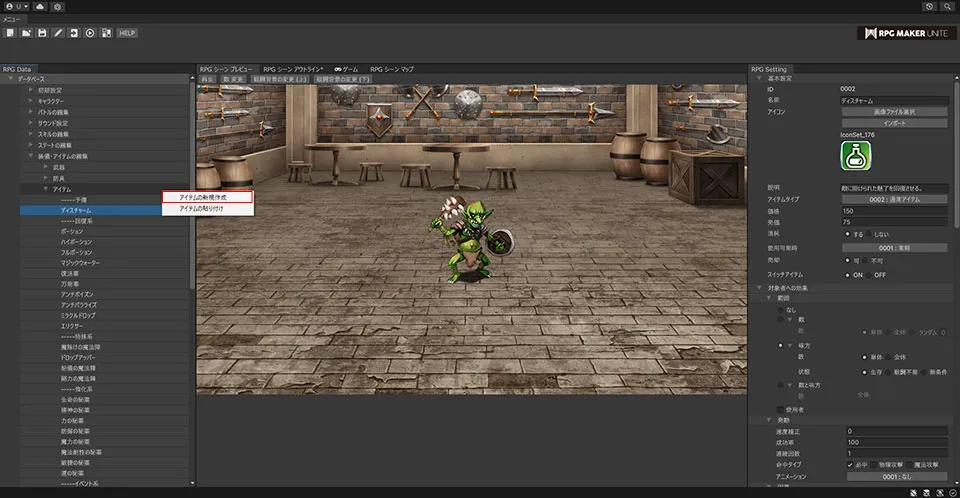Click the HELP button in toolbar
This screenshot has width=960, height=498.
pos(127,33)
